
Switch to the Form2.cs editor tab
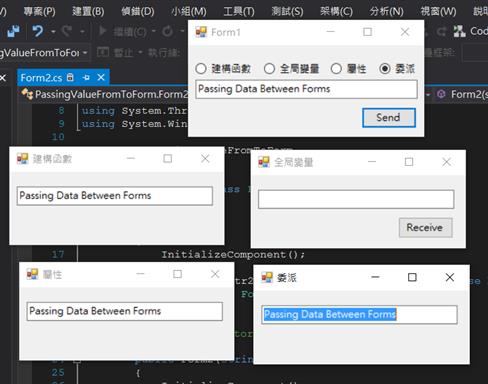(41, 78)
